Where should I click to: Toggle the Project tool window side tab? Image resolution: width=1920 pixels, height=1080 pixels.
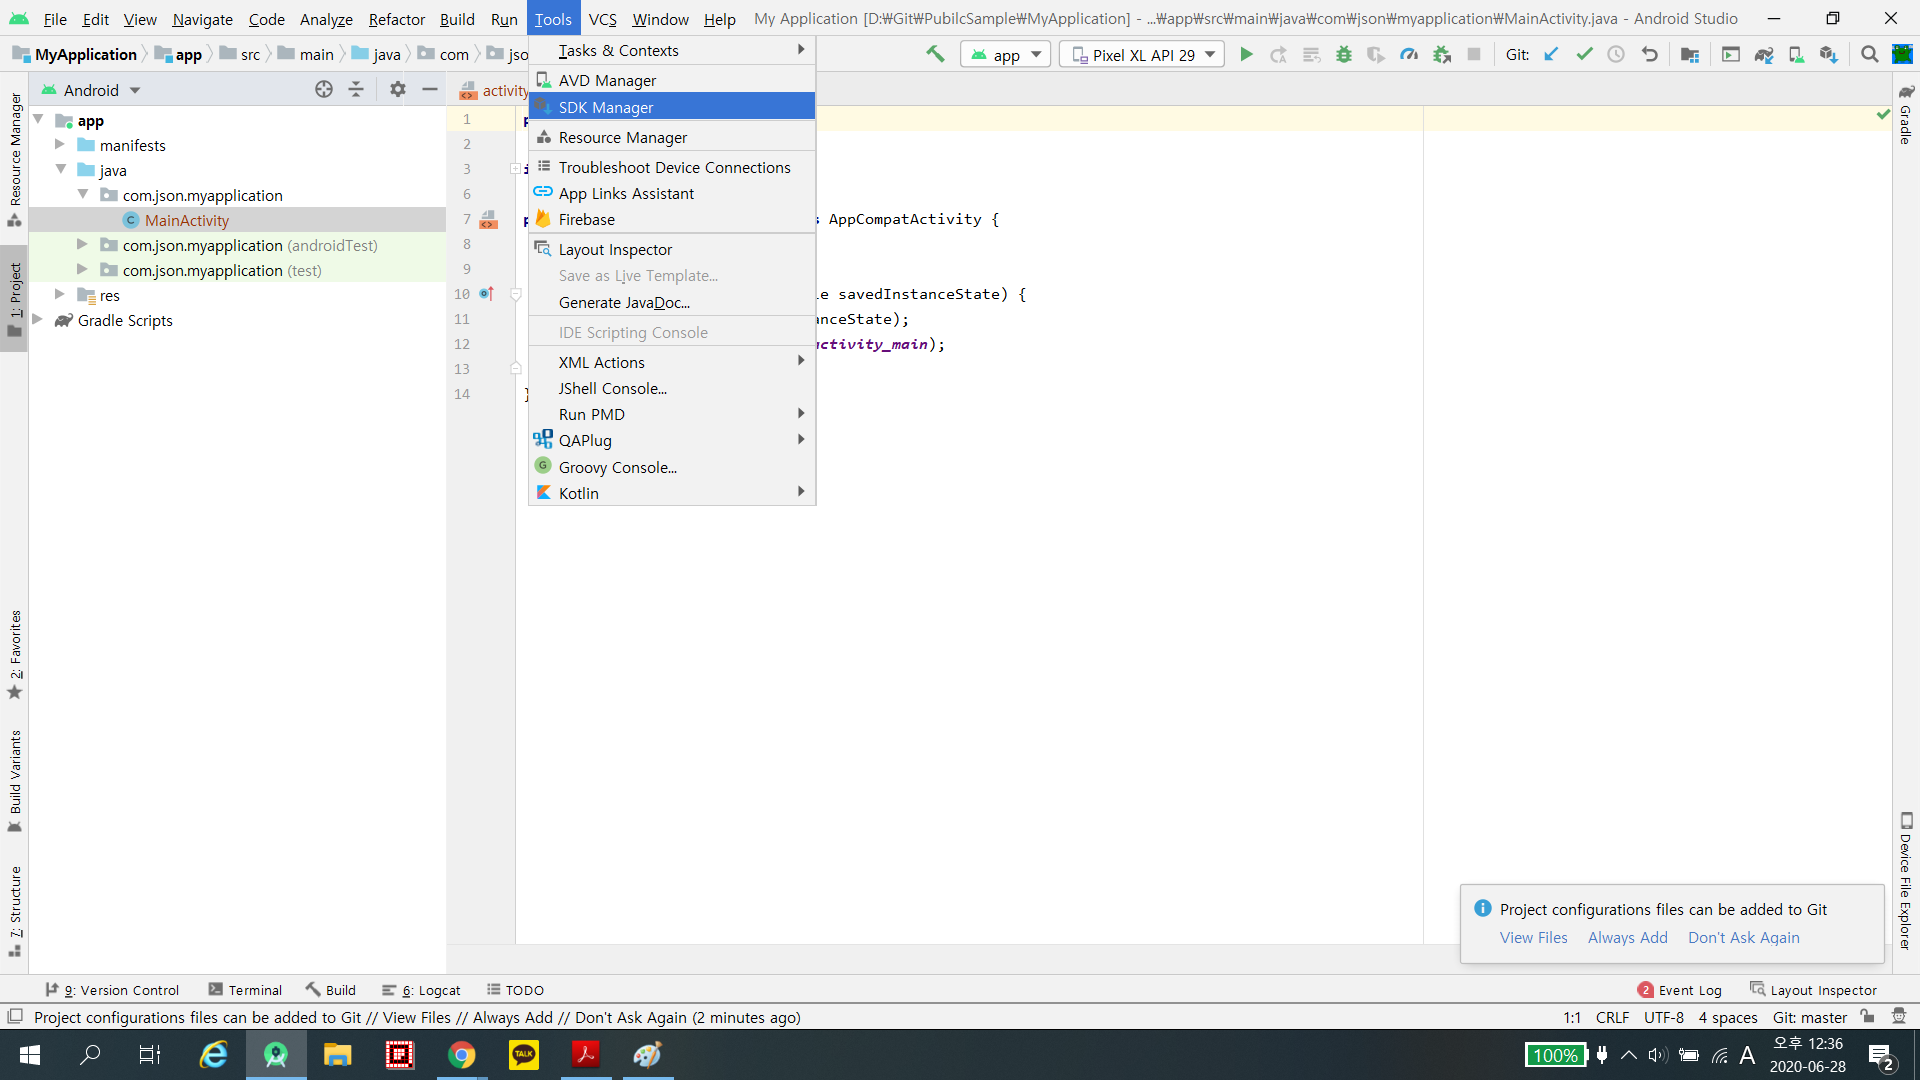pos(15,298)
